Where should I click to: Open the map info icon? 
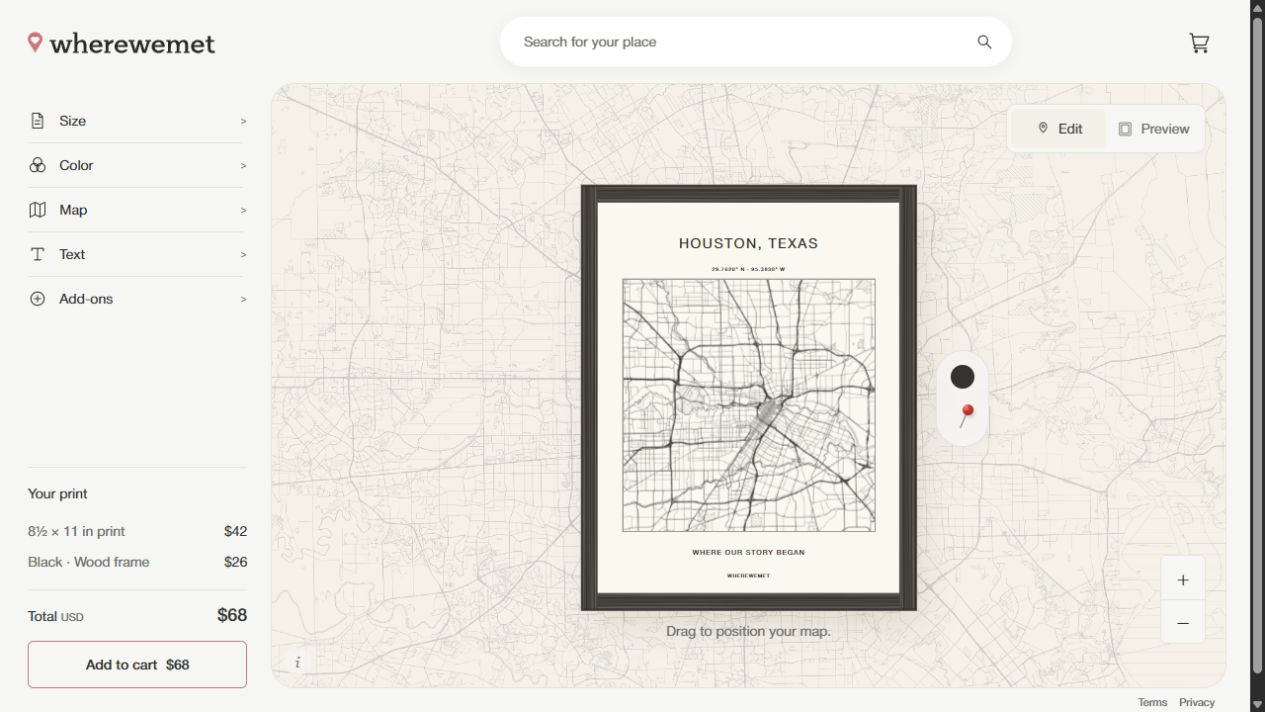coord(297,662)
